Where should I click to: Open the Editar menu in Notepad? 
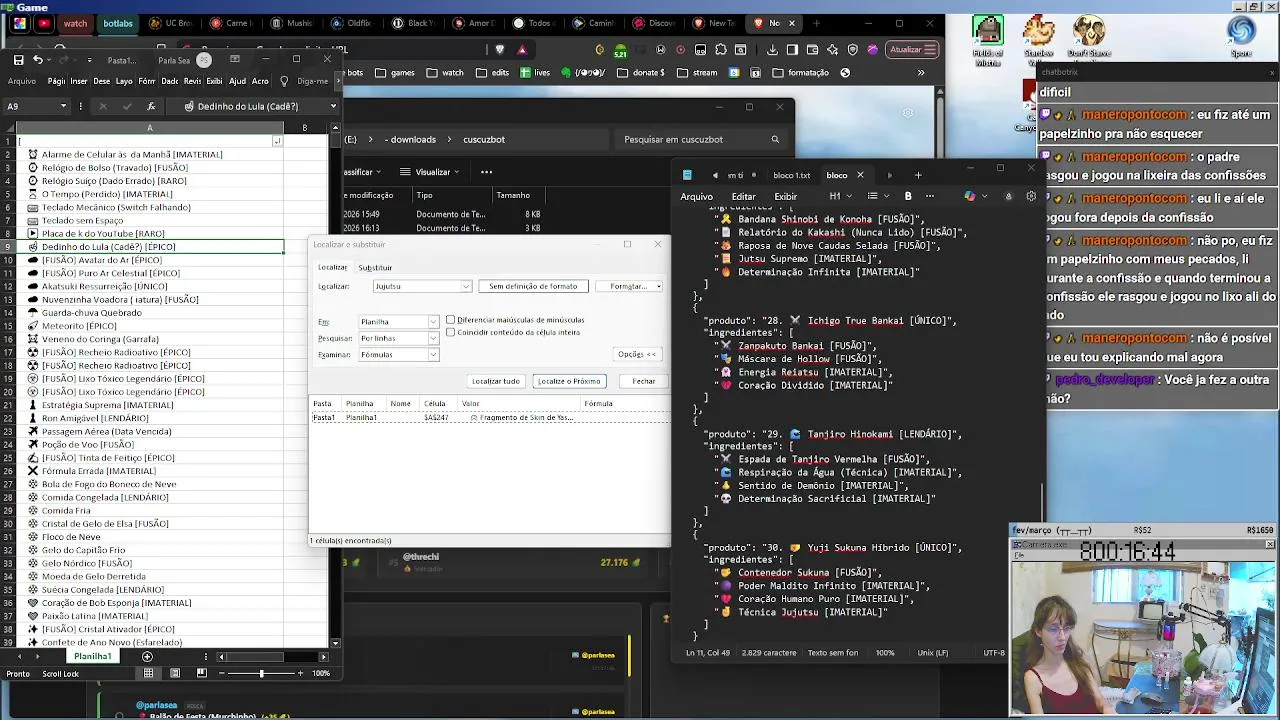point(743,196)
